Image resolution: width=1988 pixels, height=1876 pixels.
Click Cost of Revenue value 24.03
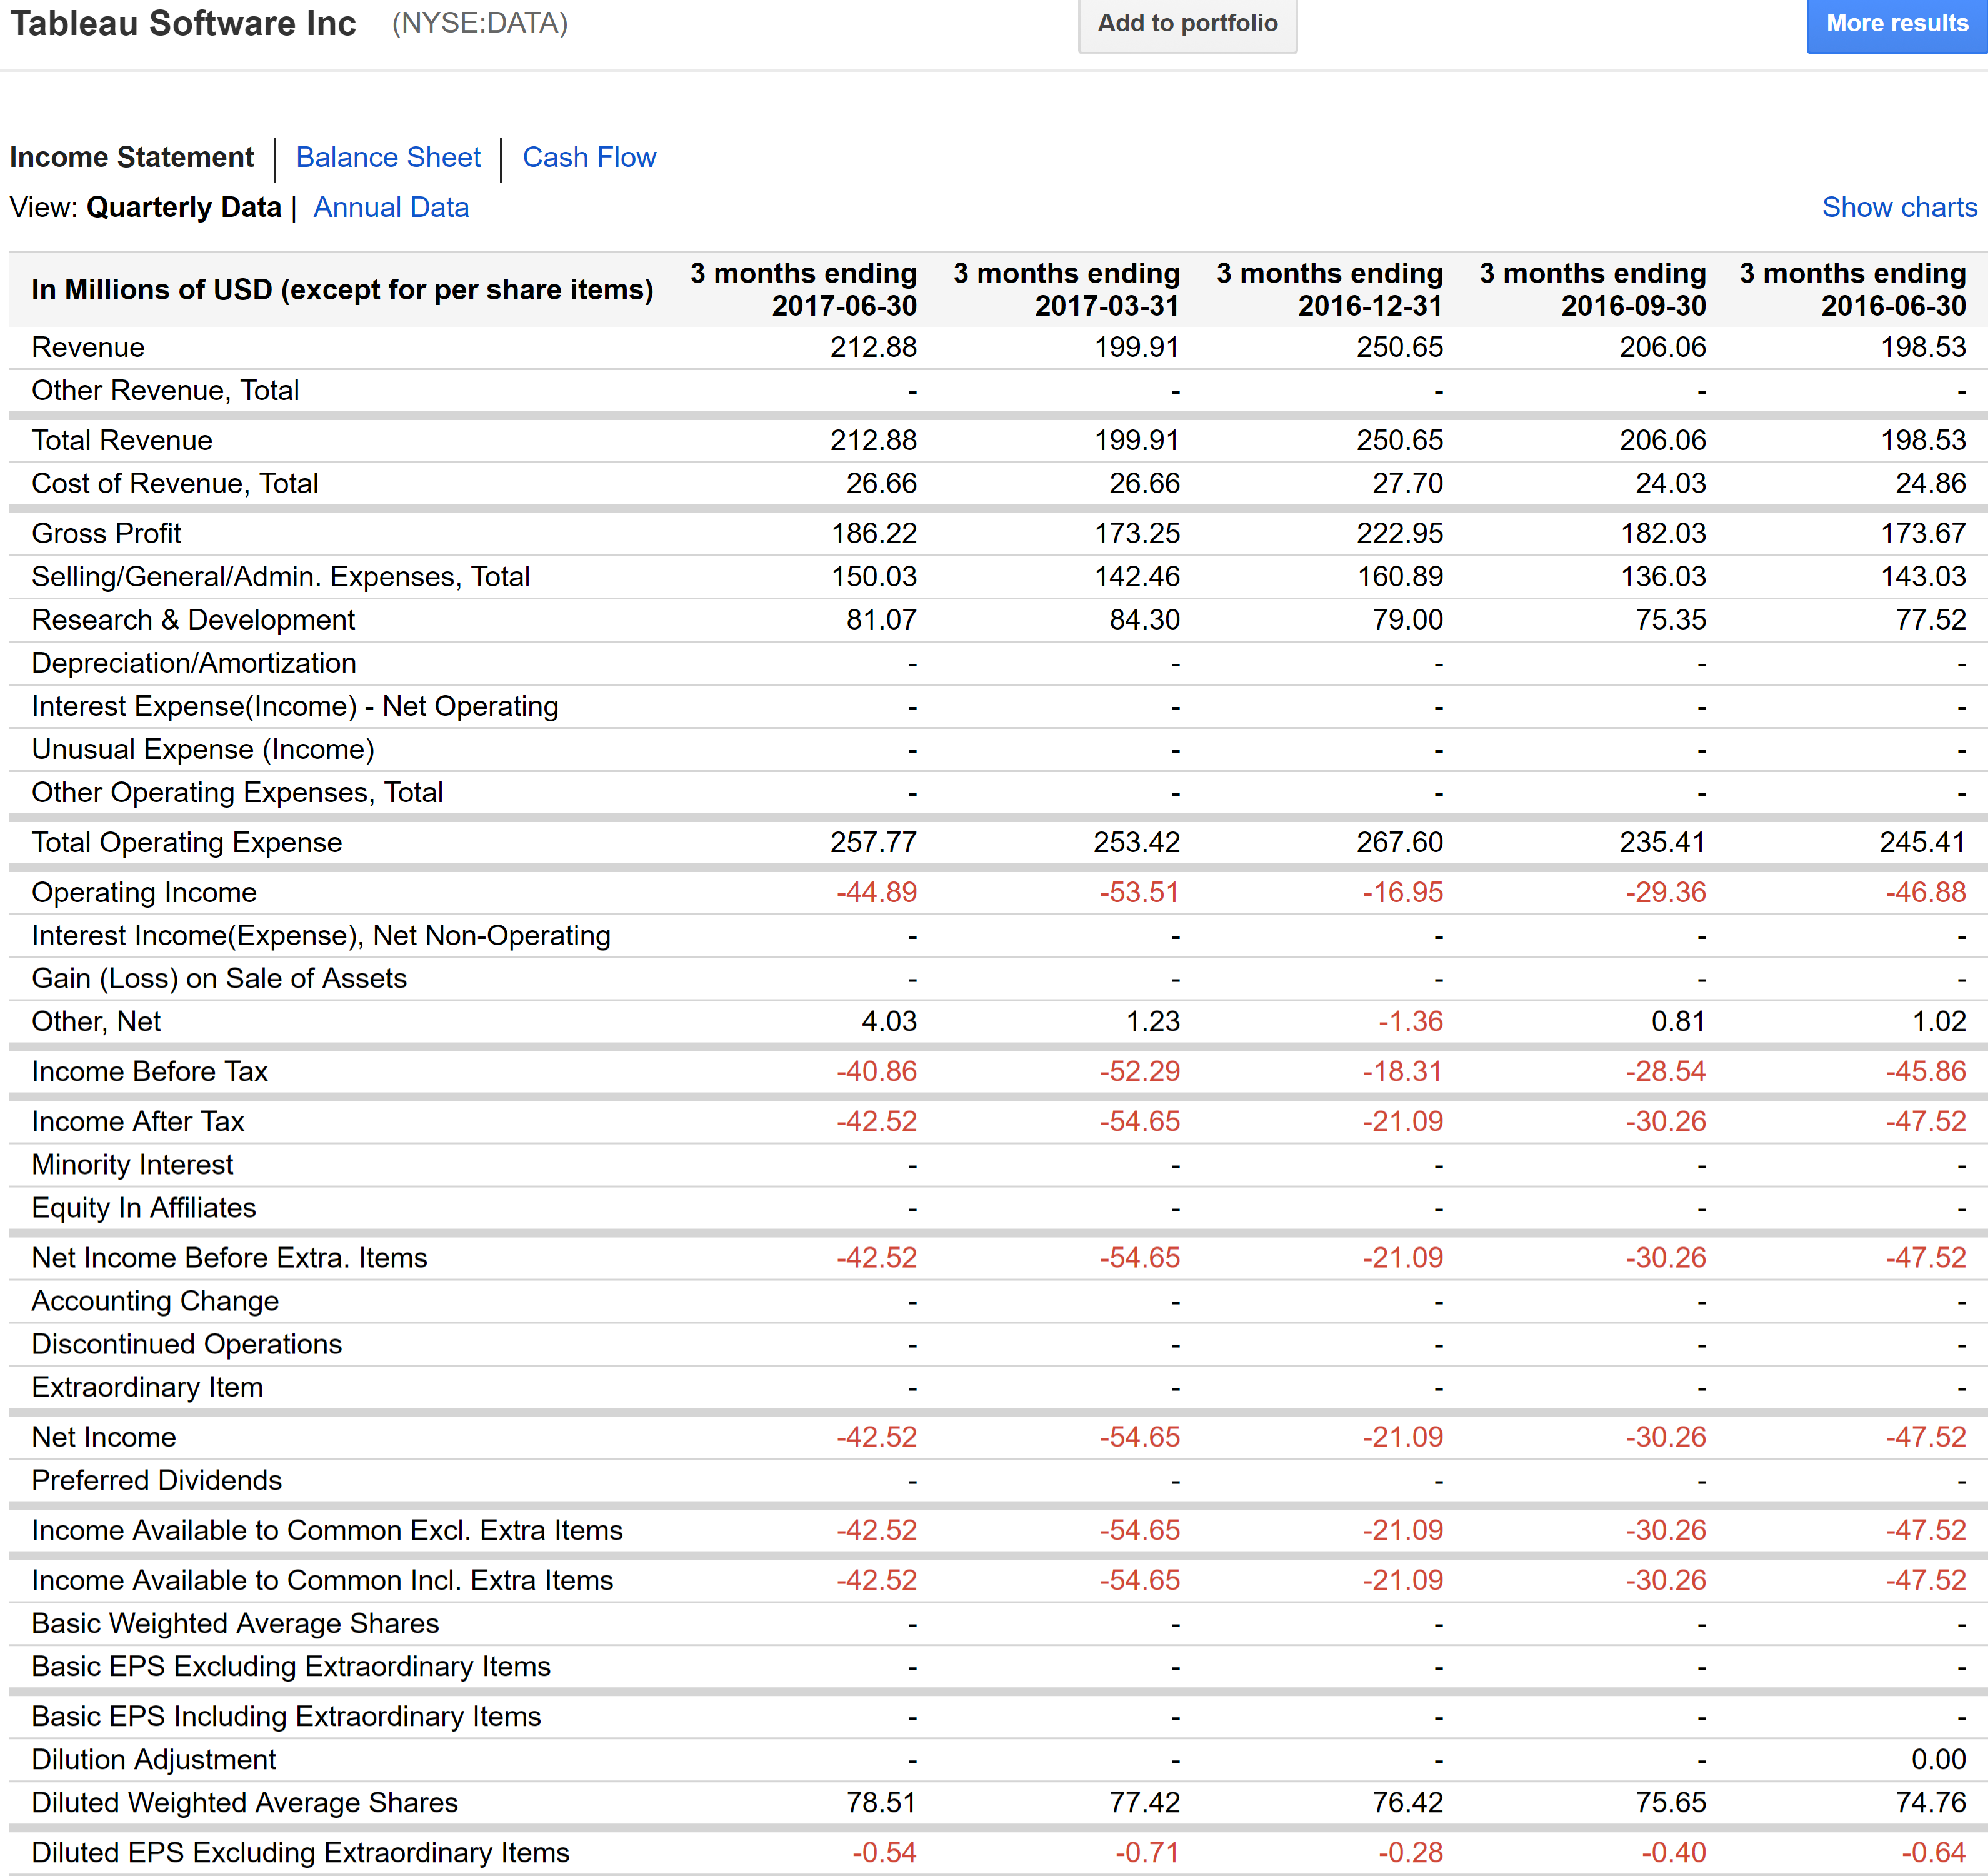[1670, 484]
